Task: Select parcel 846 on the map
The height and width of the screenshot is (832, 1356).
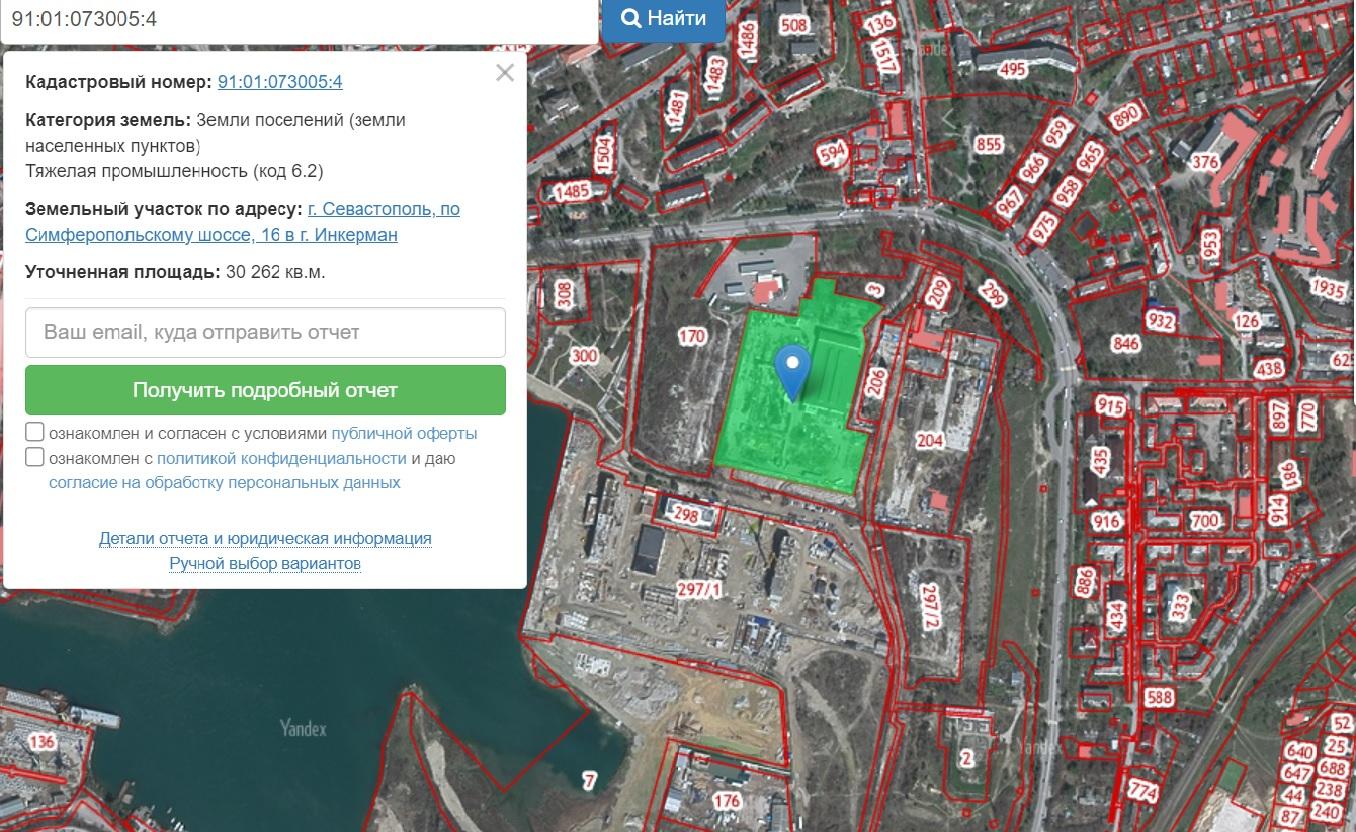Action: [x=1125, y=344]
